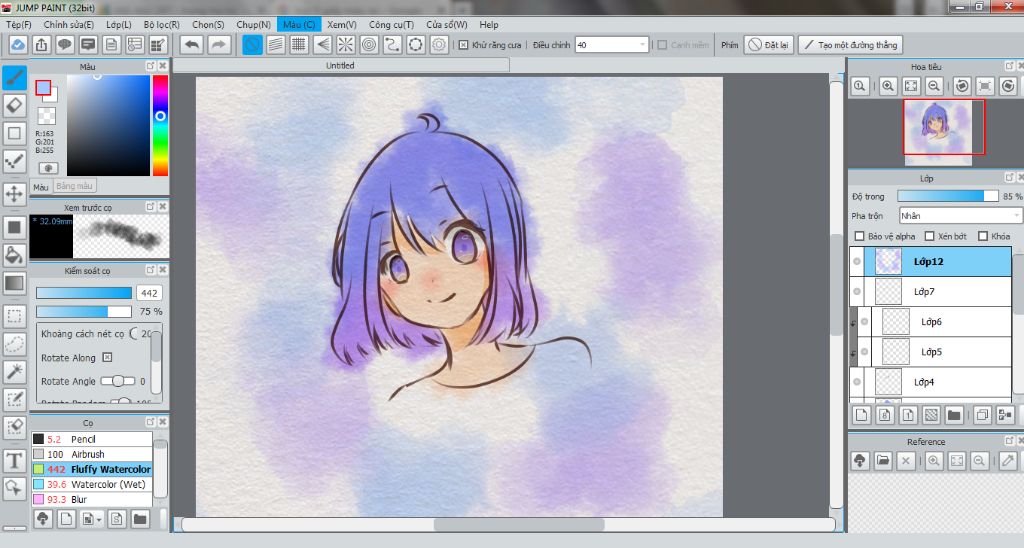The image size is (1024, 548).
Task: Click Tạo một đường thẳng button
Action: point(850,45)
